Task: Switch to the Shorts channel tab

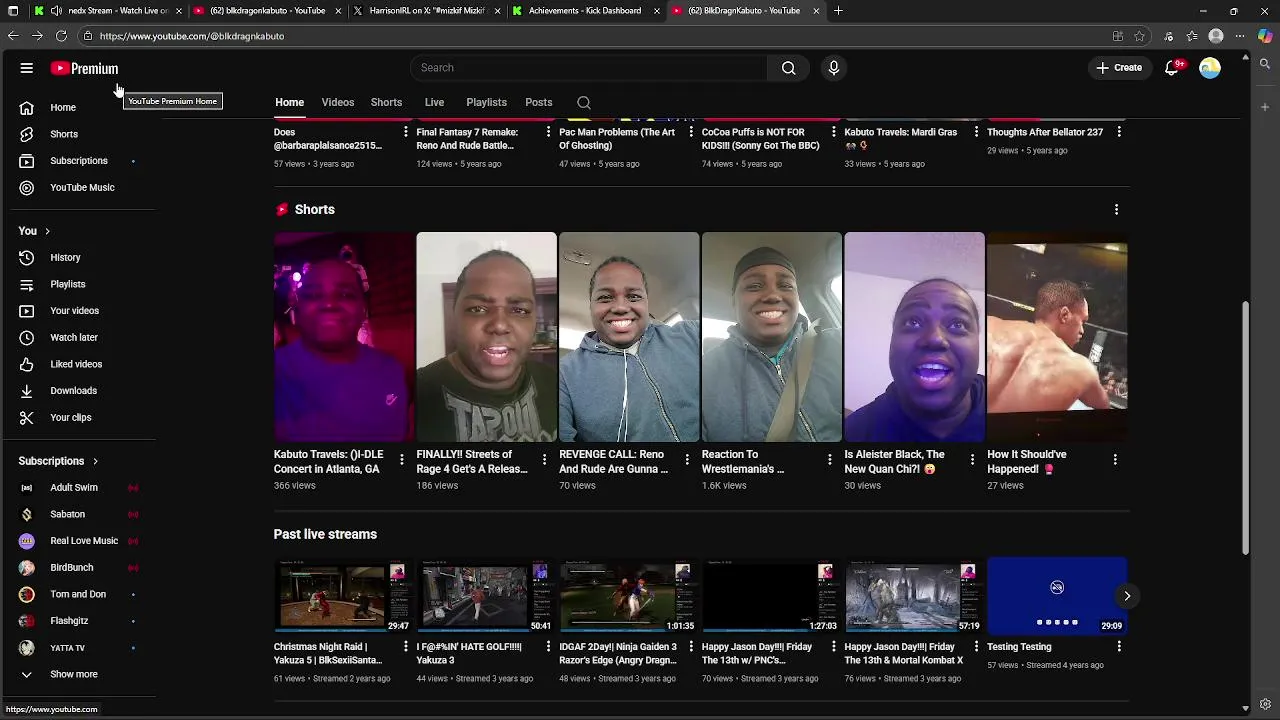Action: (x=386, y=102)
